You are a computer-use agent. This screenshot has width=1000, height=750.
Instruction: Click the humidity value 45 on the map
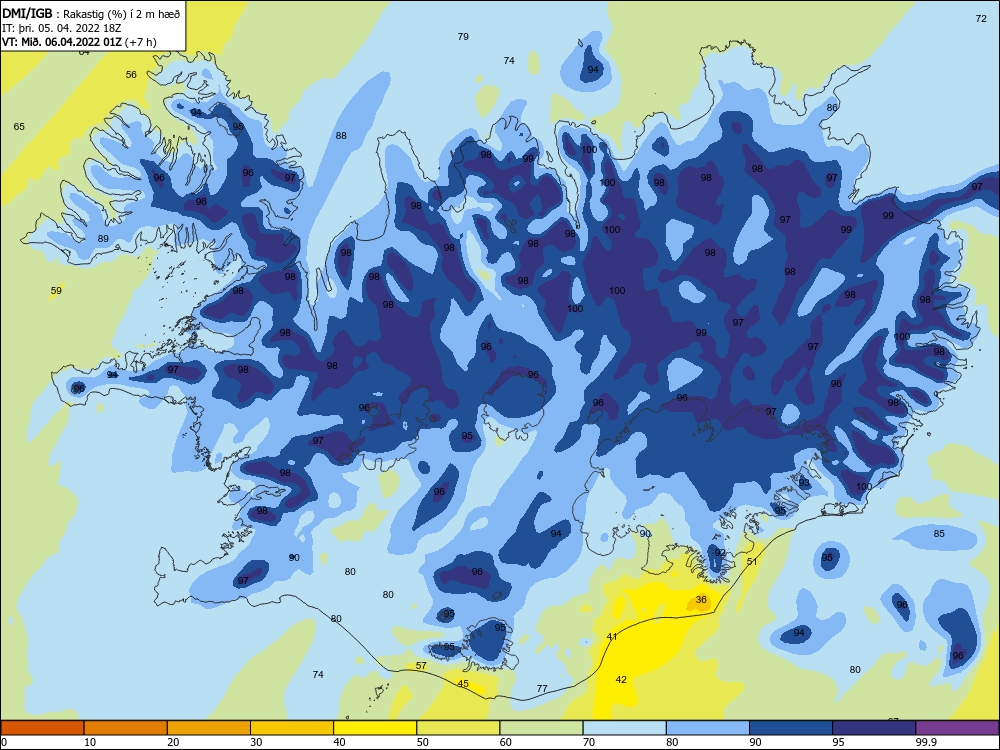point(463,683)
